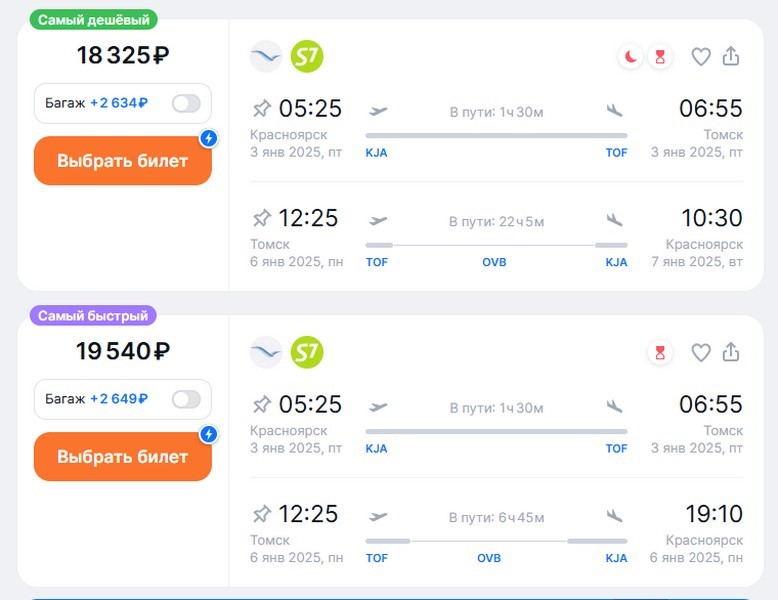Click S7 airline logo in first ticket
Image resolution: width=778 pixels, height=600 pixels.
click(x=307, y=56)
